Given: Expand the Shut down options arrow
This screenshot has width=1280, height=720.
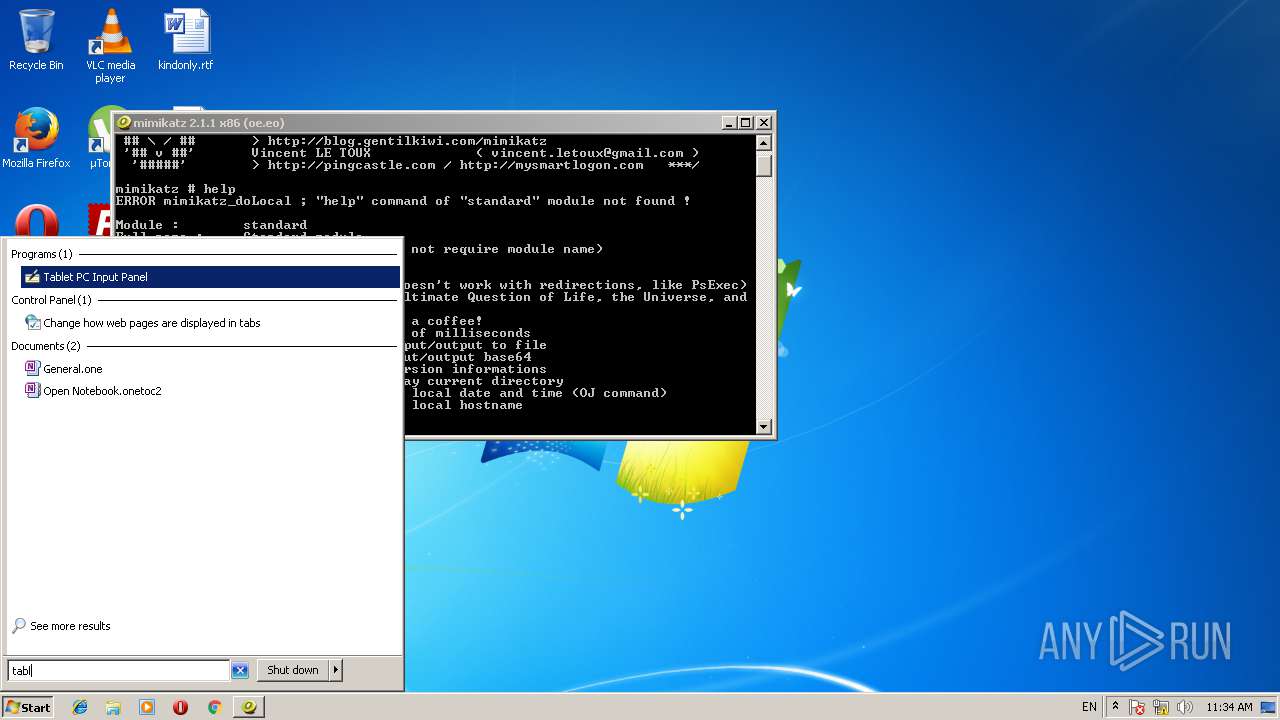Looking at the screenshot, I should click(x=336, y=670).
